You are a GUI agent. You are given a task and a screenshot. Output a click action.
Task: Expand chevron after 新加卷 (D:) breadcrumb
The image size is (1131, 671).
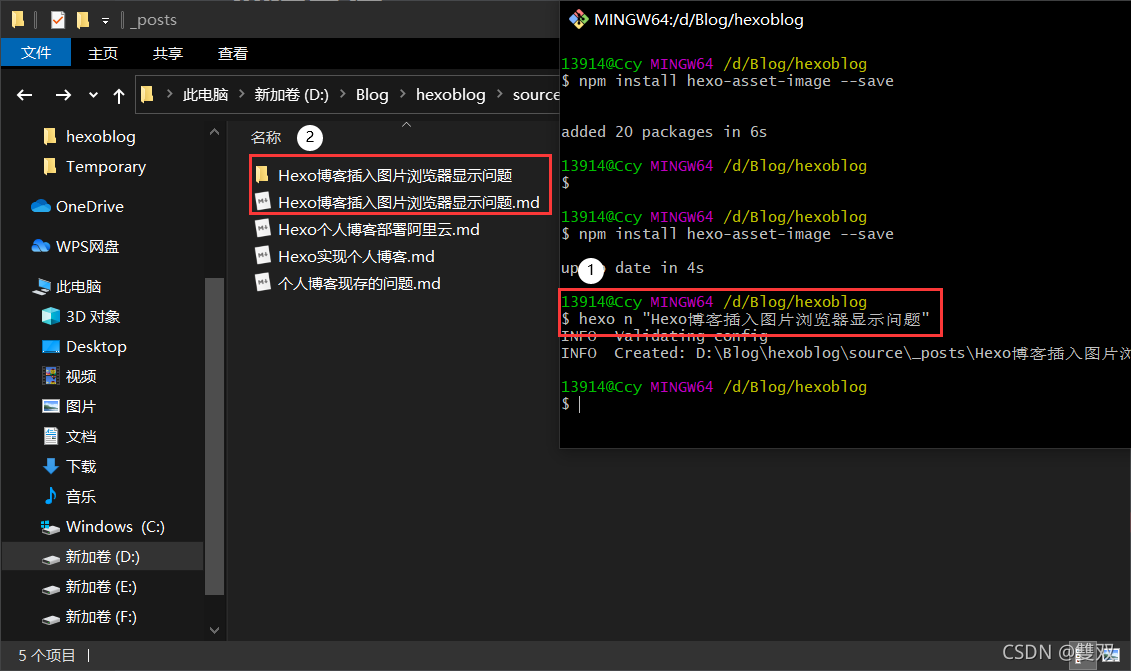342,94
